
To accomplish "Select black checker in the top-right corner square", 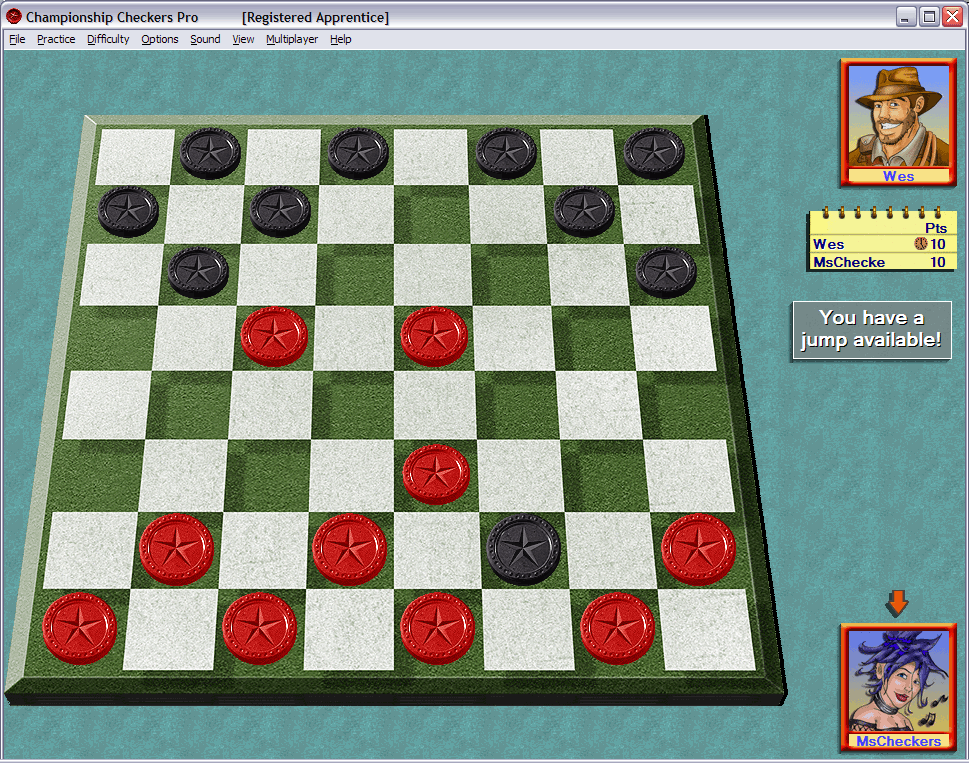I will [654, 153].
